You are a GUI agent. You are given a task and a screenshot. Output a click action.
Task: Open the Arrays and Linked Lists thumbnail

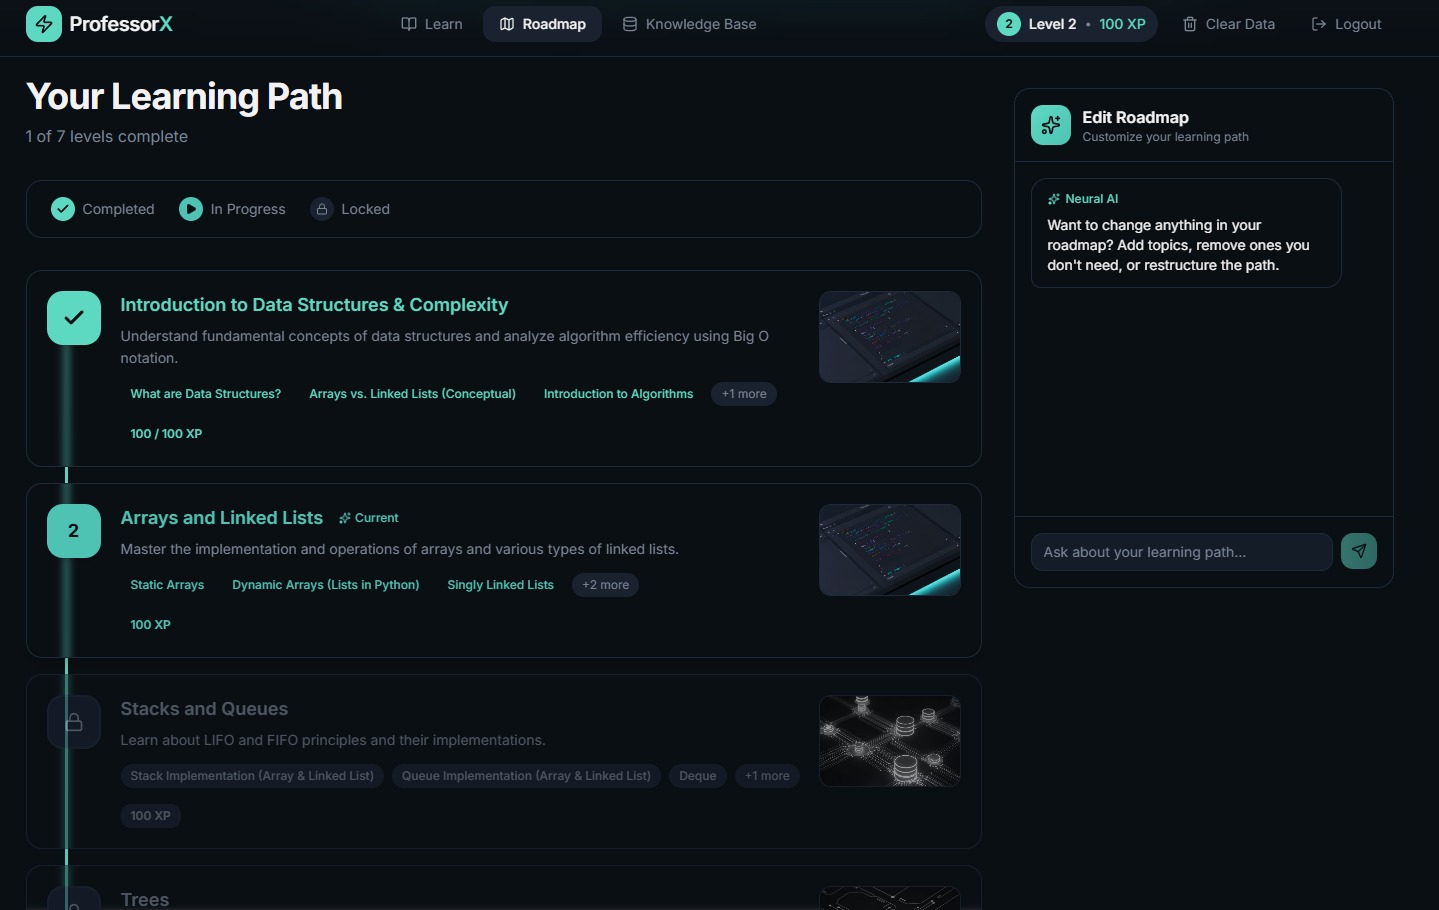(x=890, y=550)
